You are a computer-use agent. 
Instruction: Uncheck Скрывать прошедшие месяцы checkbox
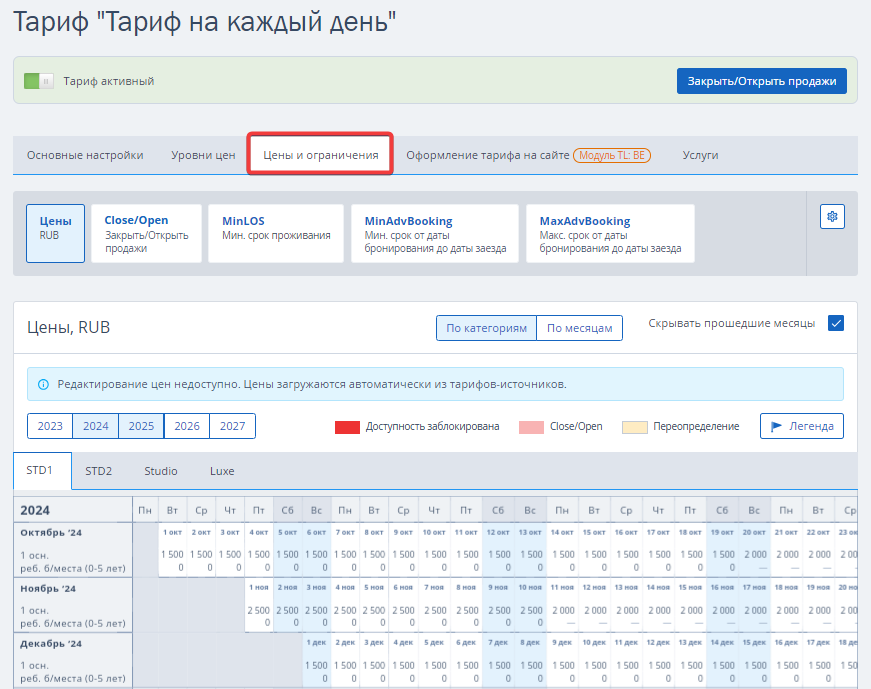(836, 323)
